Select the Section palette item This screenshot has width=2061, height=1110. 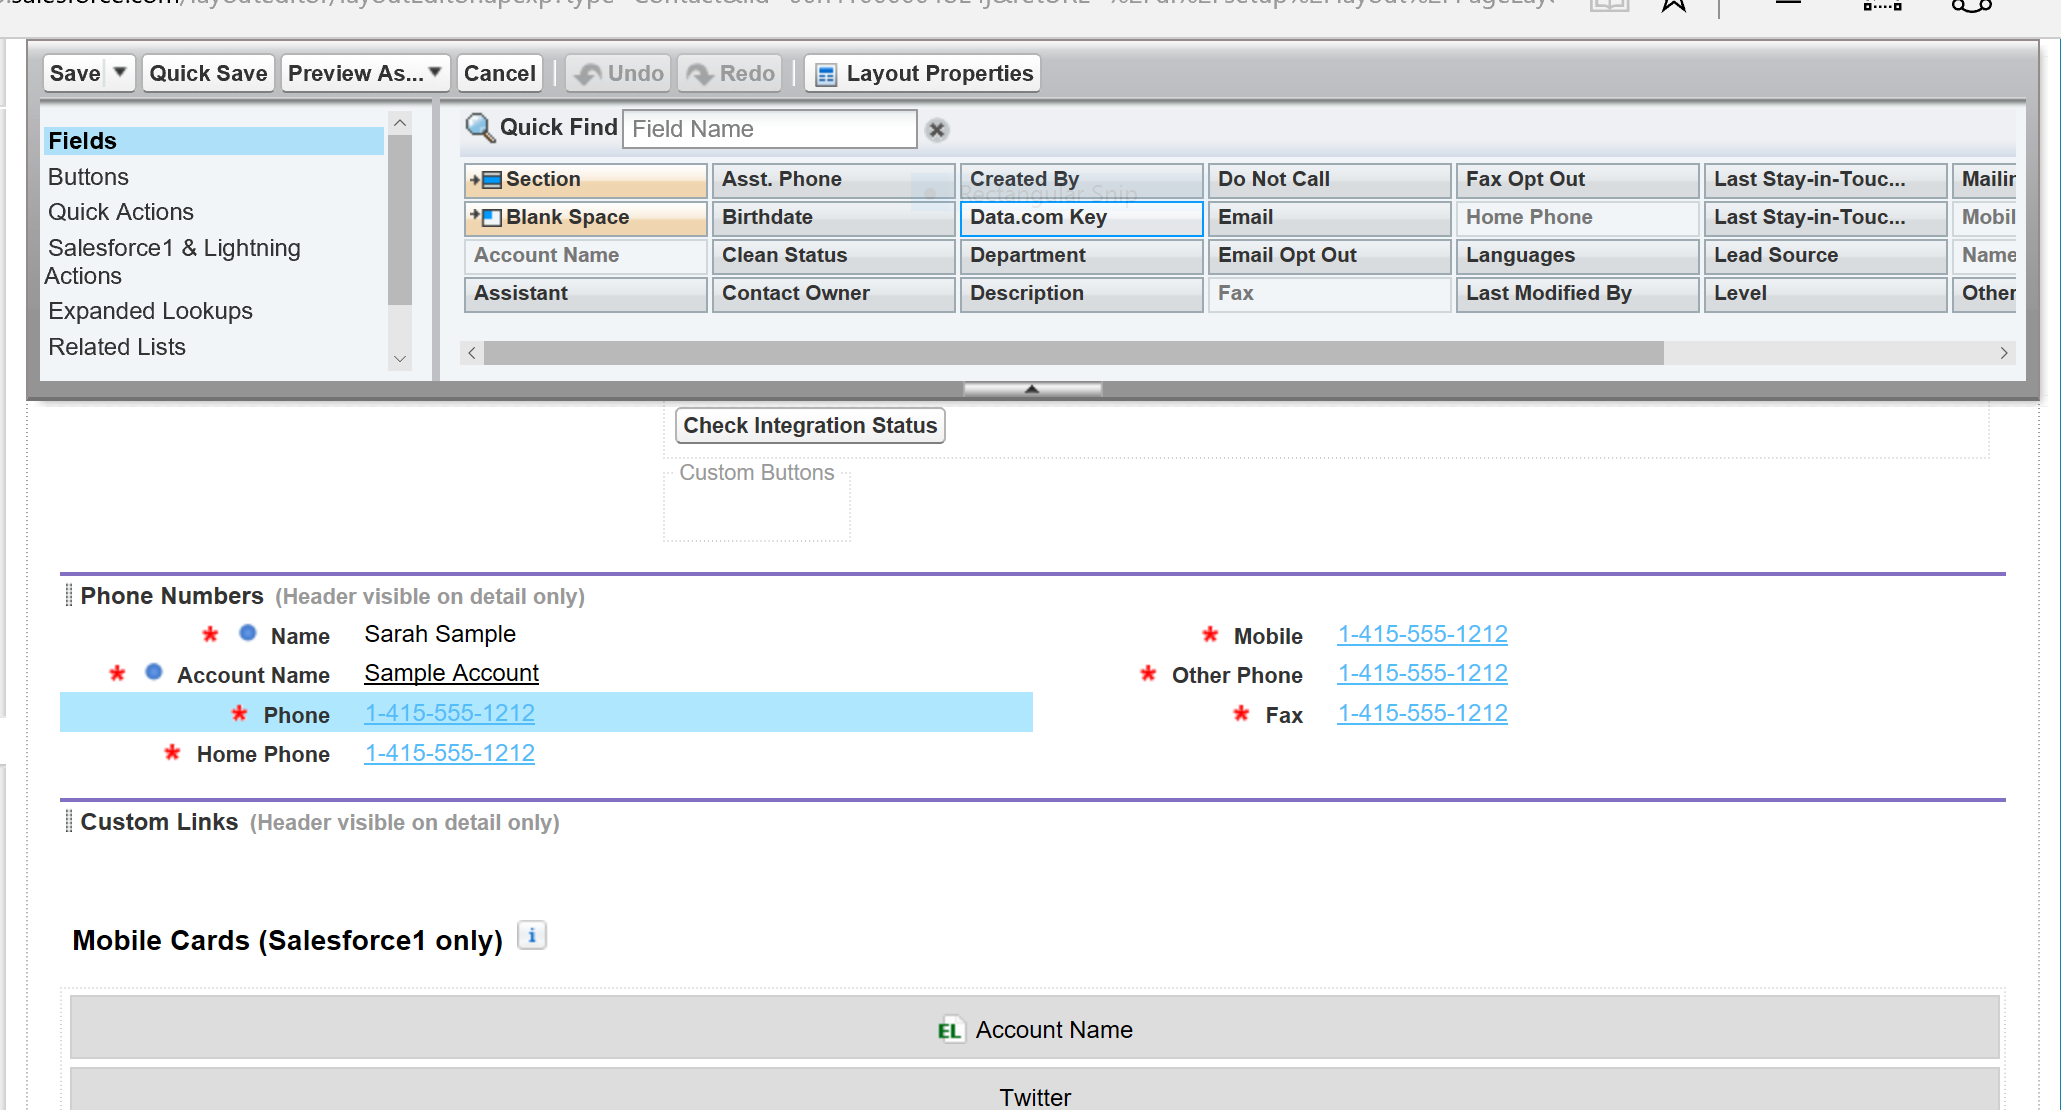pyautogui.click(x=585, y=180)
